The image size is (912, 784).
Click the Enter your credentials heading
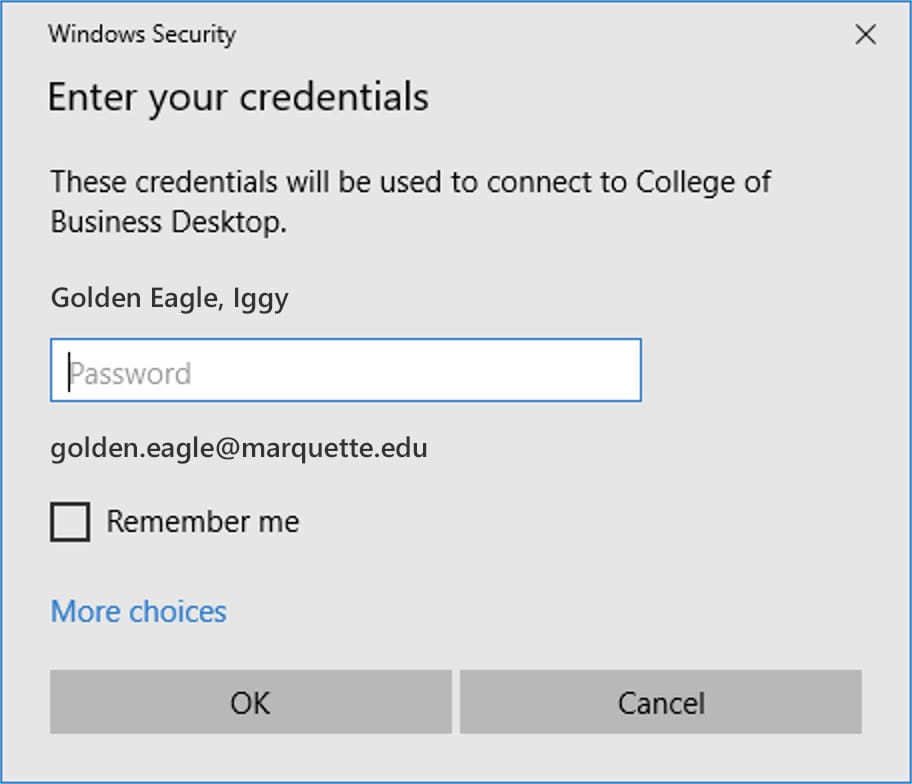tap(238, 97)
